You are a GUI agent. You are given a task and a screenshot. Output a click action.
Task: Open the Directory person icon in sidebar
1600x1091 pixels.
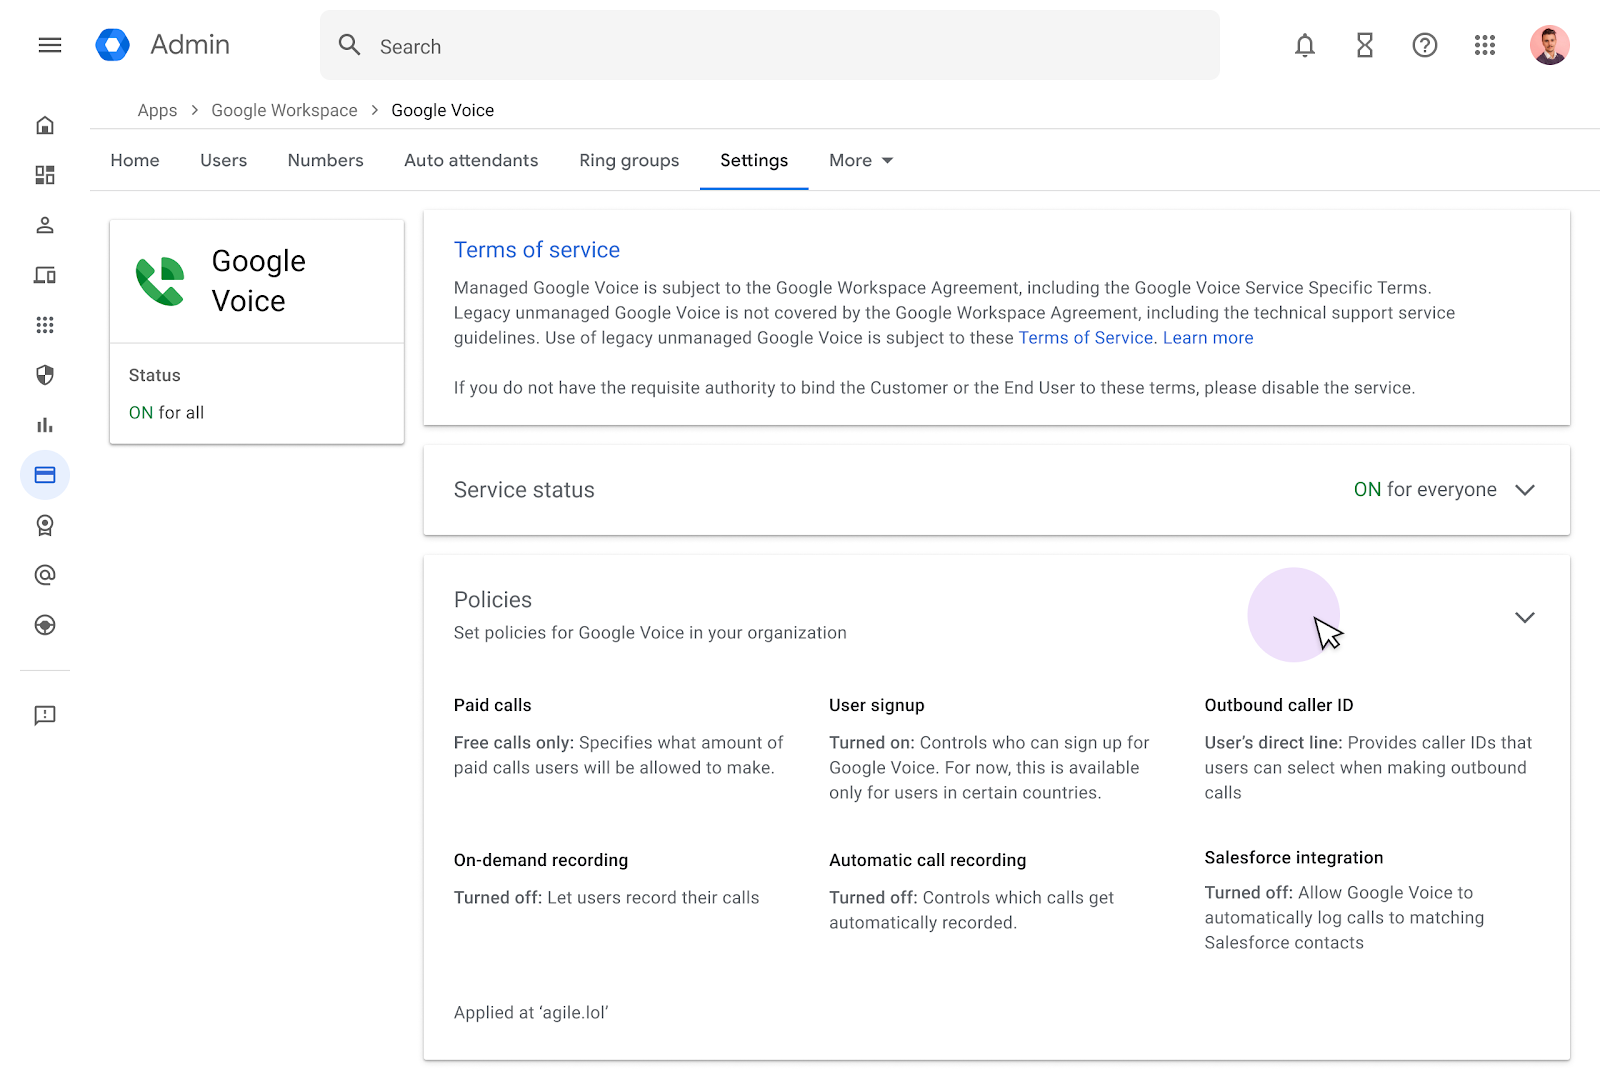click(45, 225)
